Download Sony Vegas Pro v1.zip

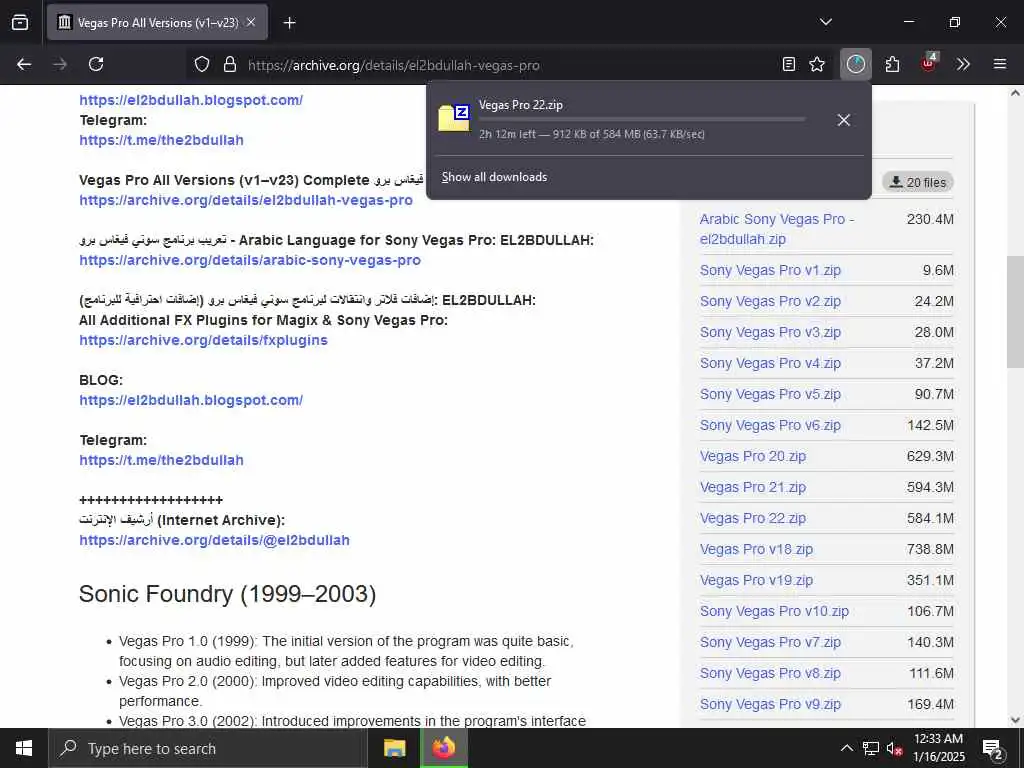pos(770,270)
